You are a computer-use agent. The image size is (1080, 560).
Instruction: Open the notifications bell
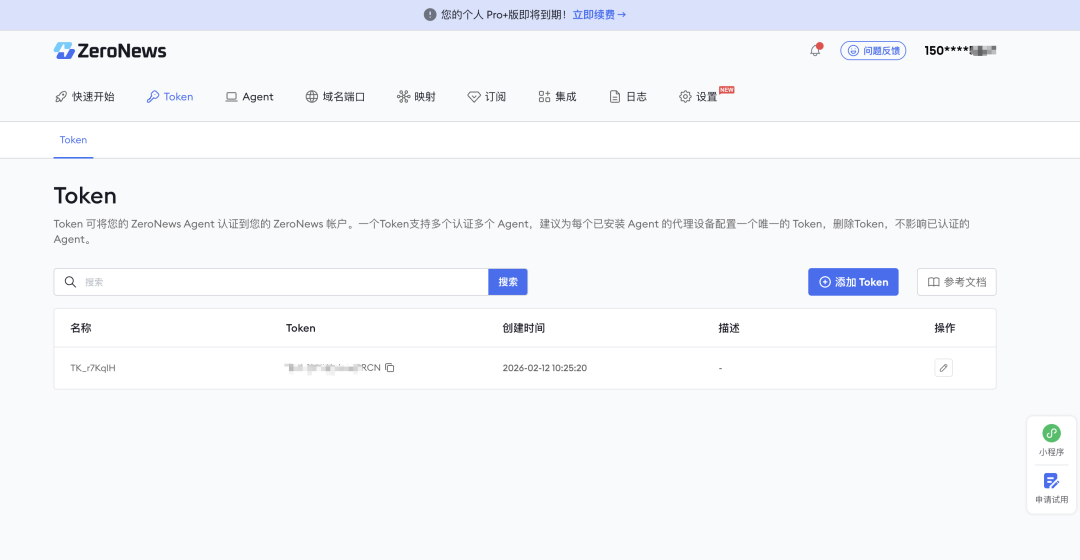pyautogui.click(x=816, y=50)
